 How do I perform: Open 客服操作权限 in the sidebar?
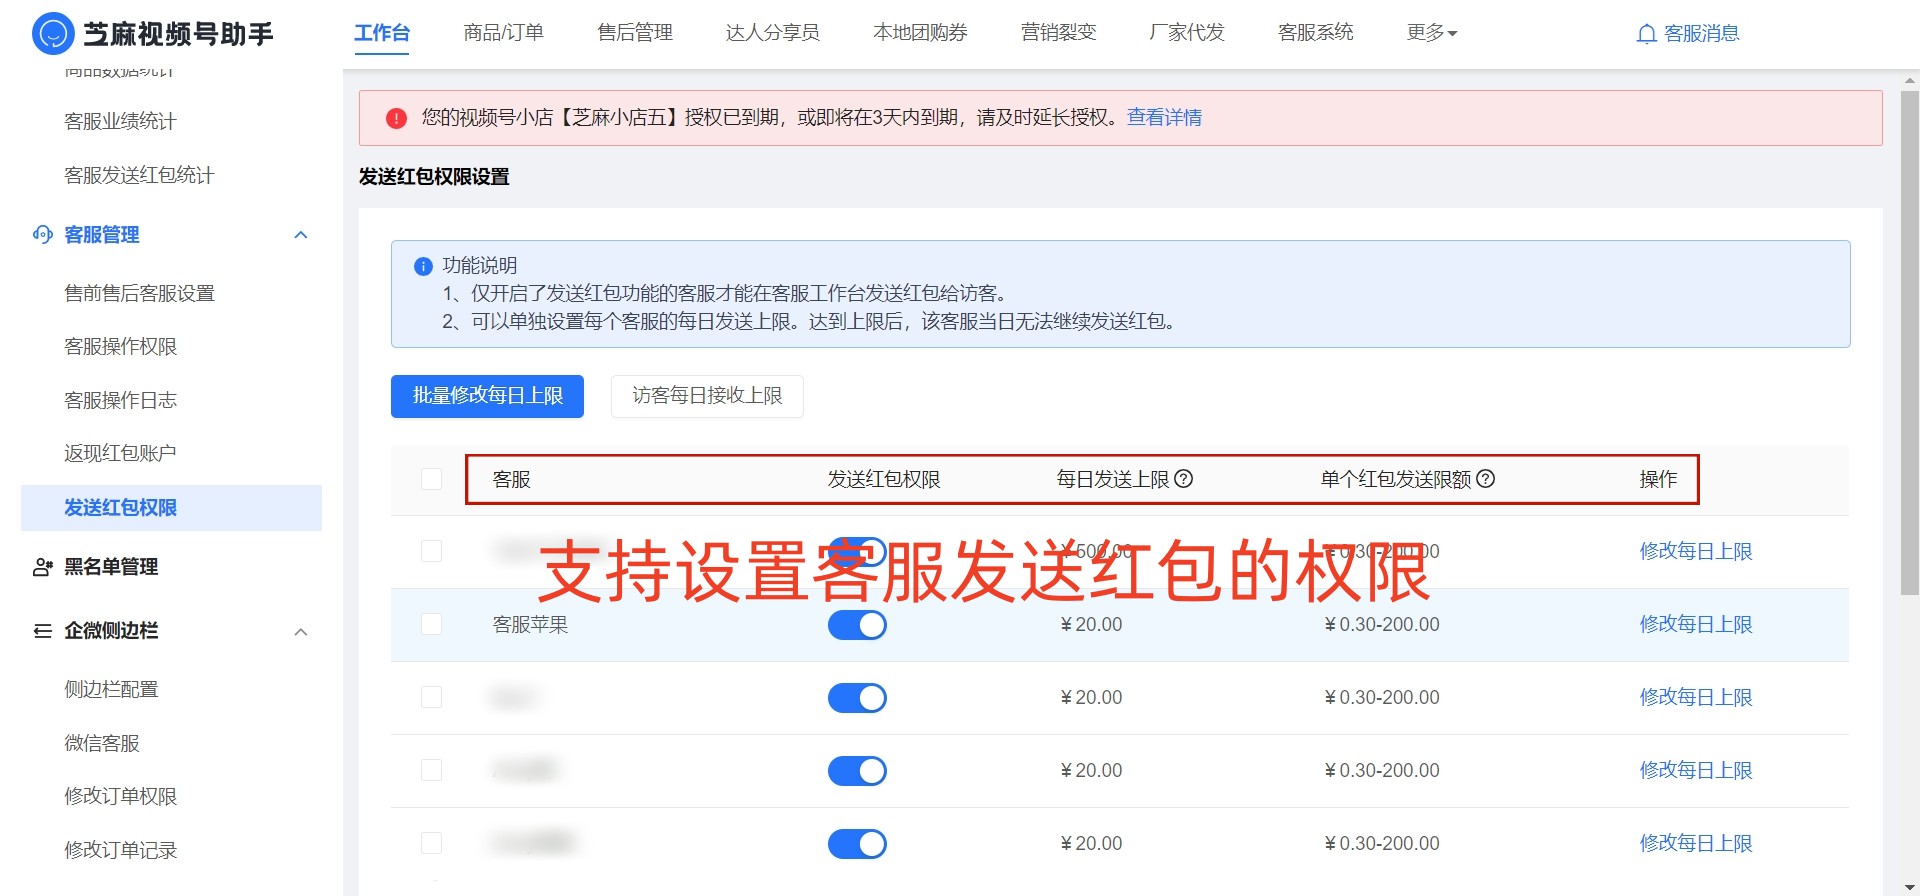(120, 347)
